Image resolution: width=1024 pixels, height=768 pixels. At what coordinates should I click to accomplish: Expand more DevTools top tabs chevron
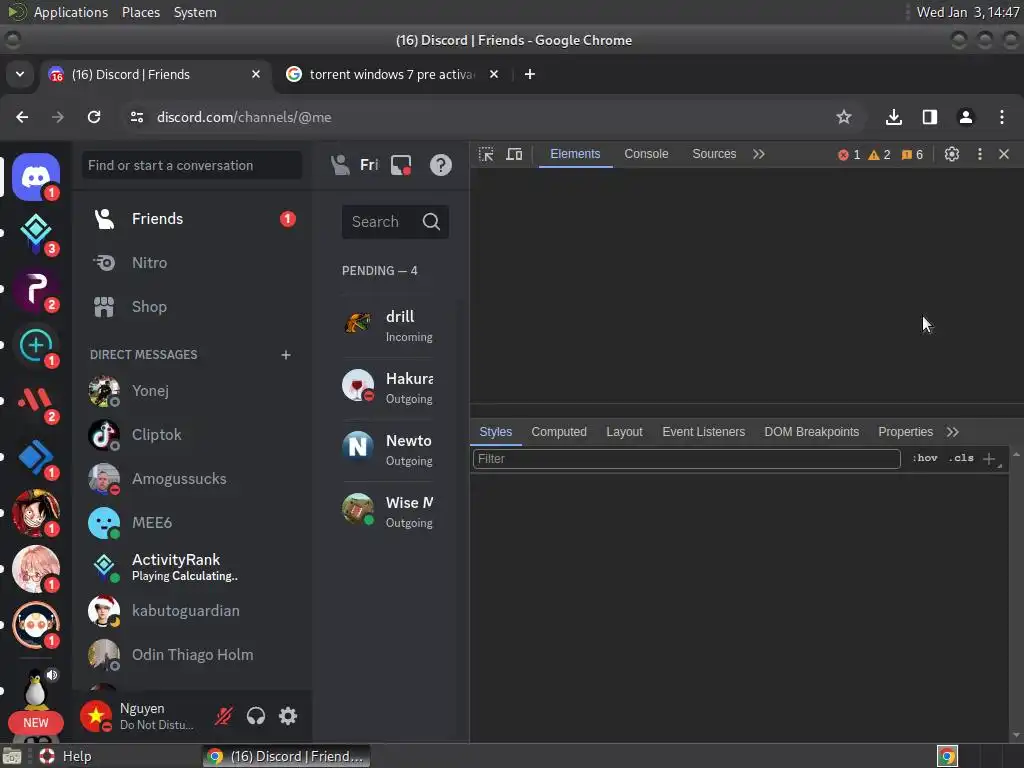tap(758, 154)
